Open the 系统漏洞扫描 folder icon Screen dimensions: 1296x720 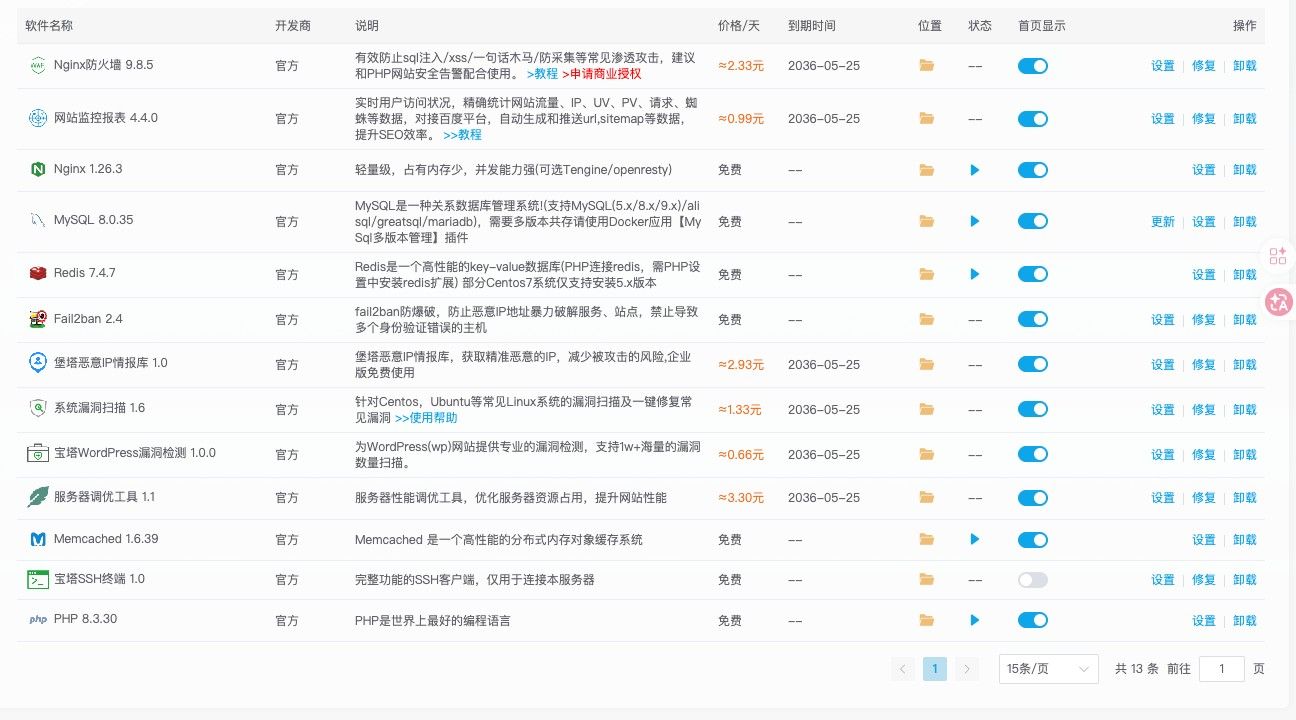[x=927, y=409]
